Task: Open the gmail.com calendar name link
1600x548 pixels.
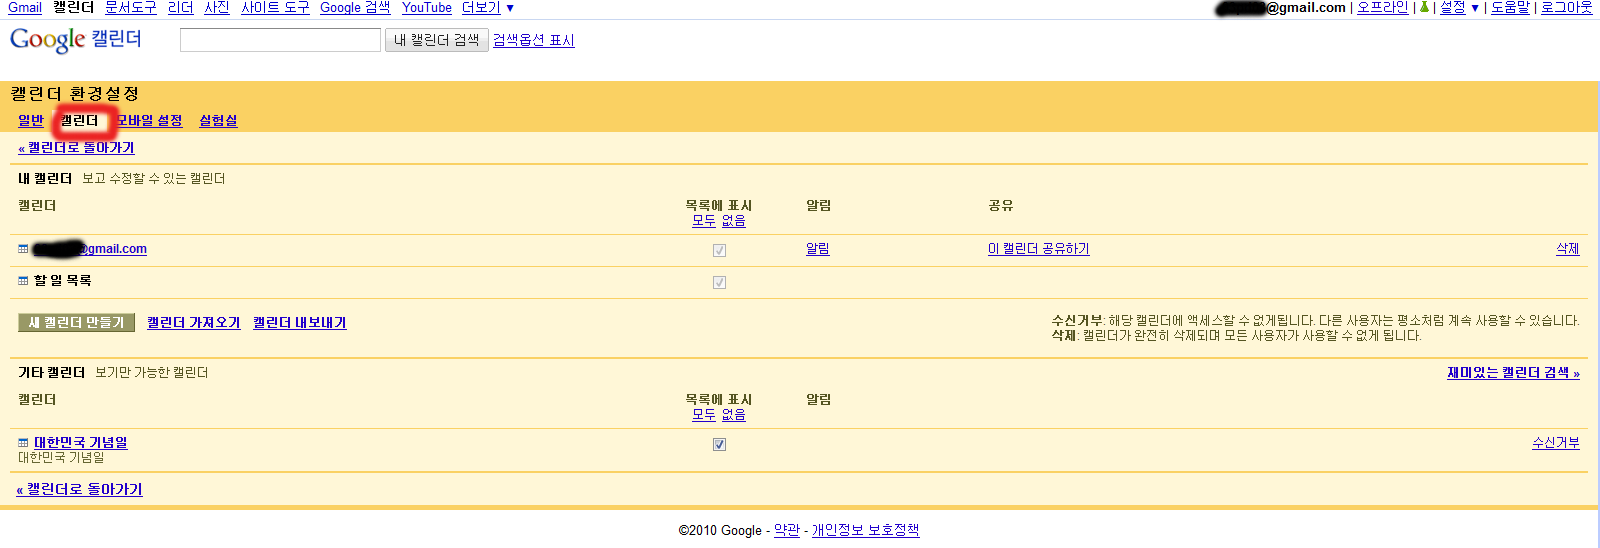Action: 90,249
